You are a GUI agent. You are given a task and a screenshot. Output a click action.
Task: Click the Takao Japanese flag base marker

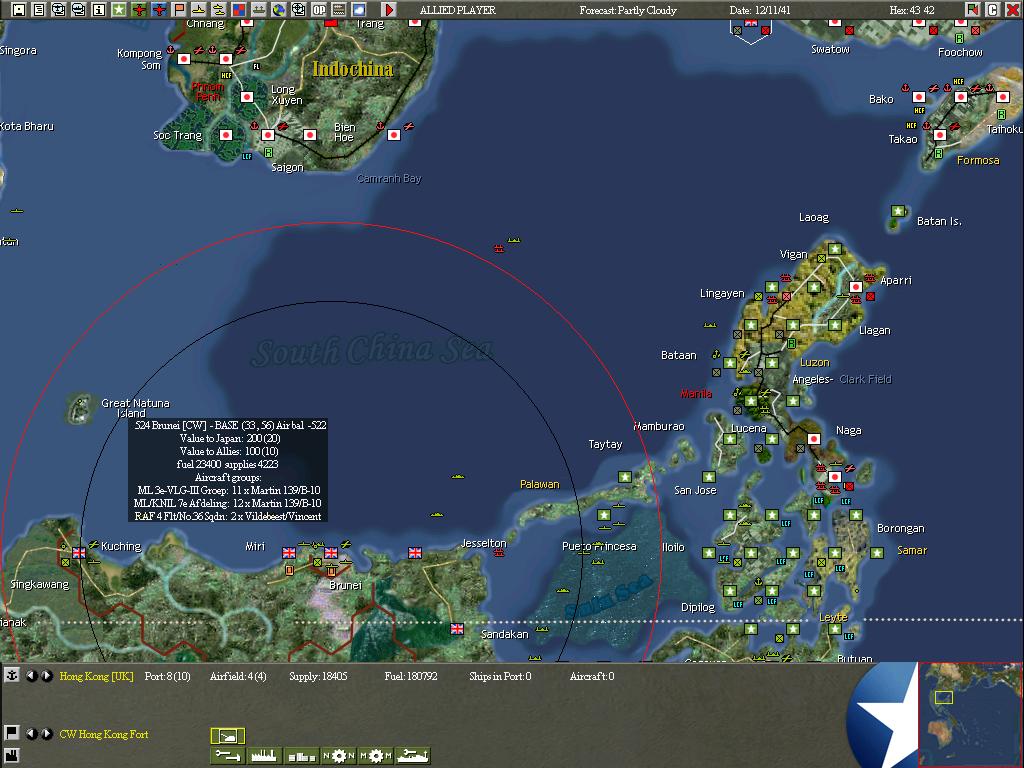coord(940,135)
